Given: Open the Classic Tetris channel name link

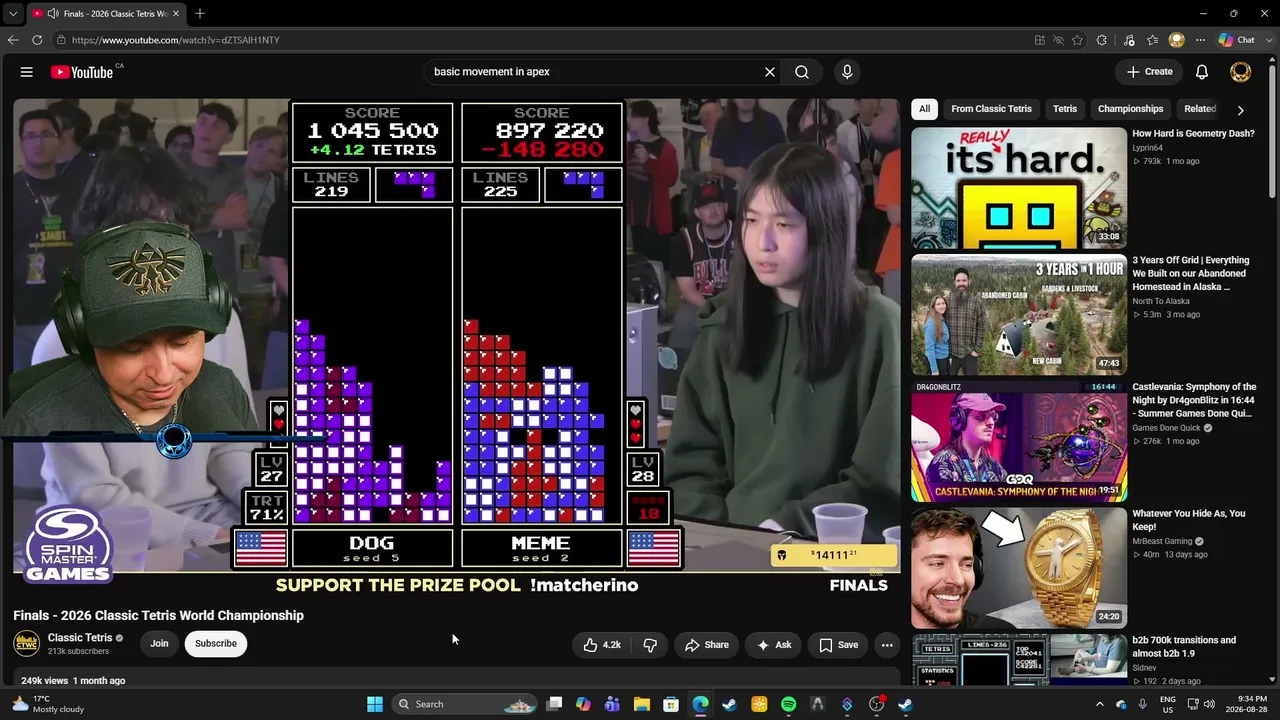Looking at the screenshot, I should click(x=80, y=638).
